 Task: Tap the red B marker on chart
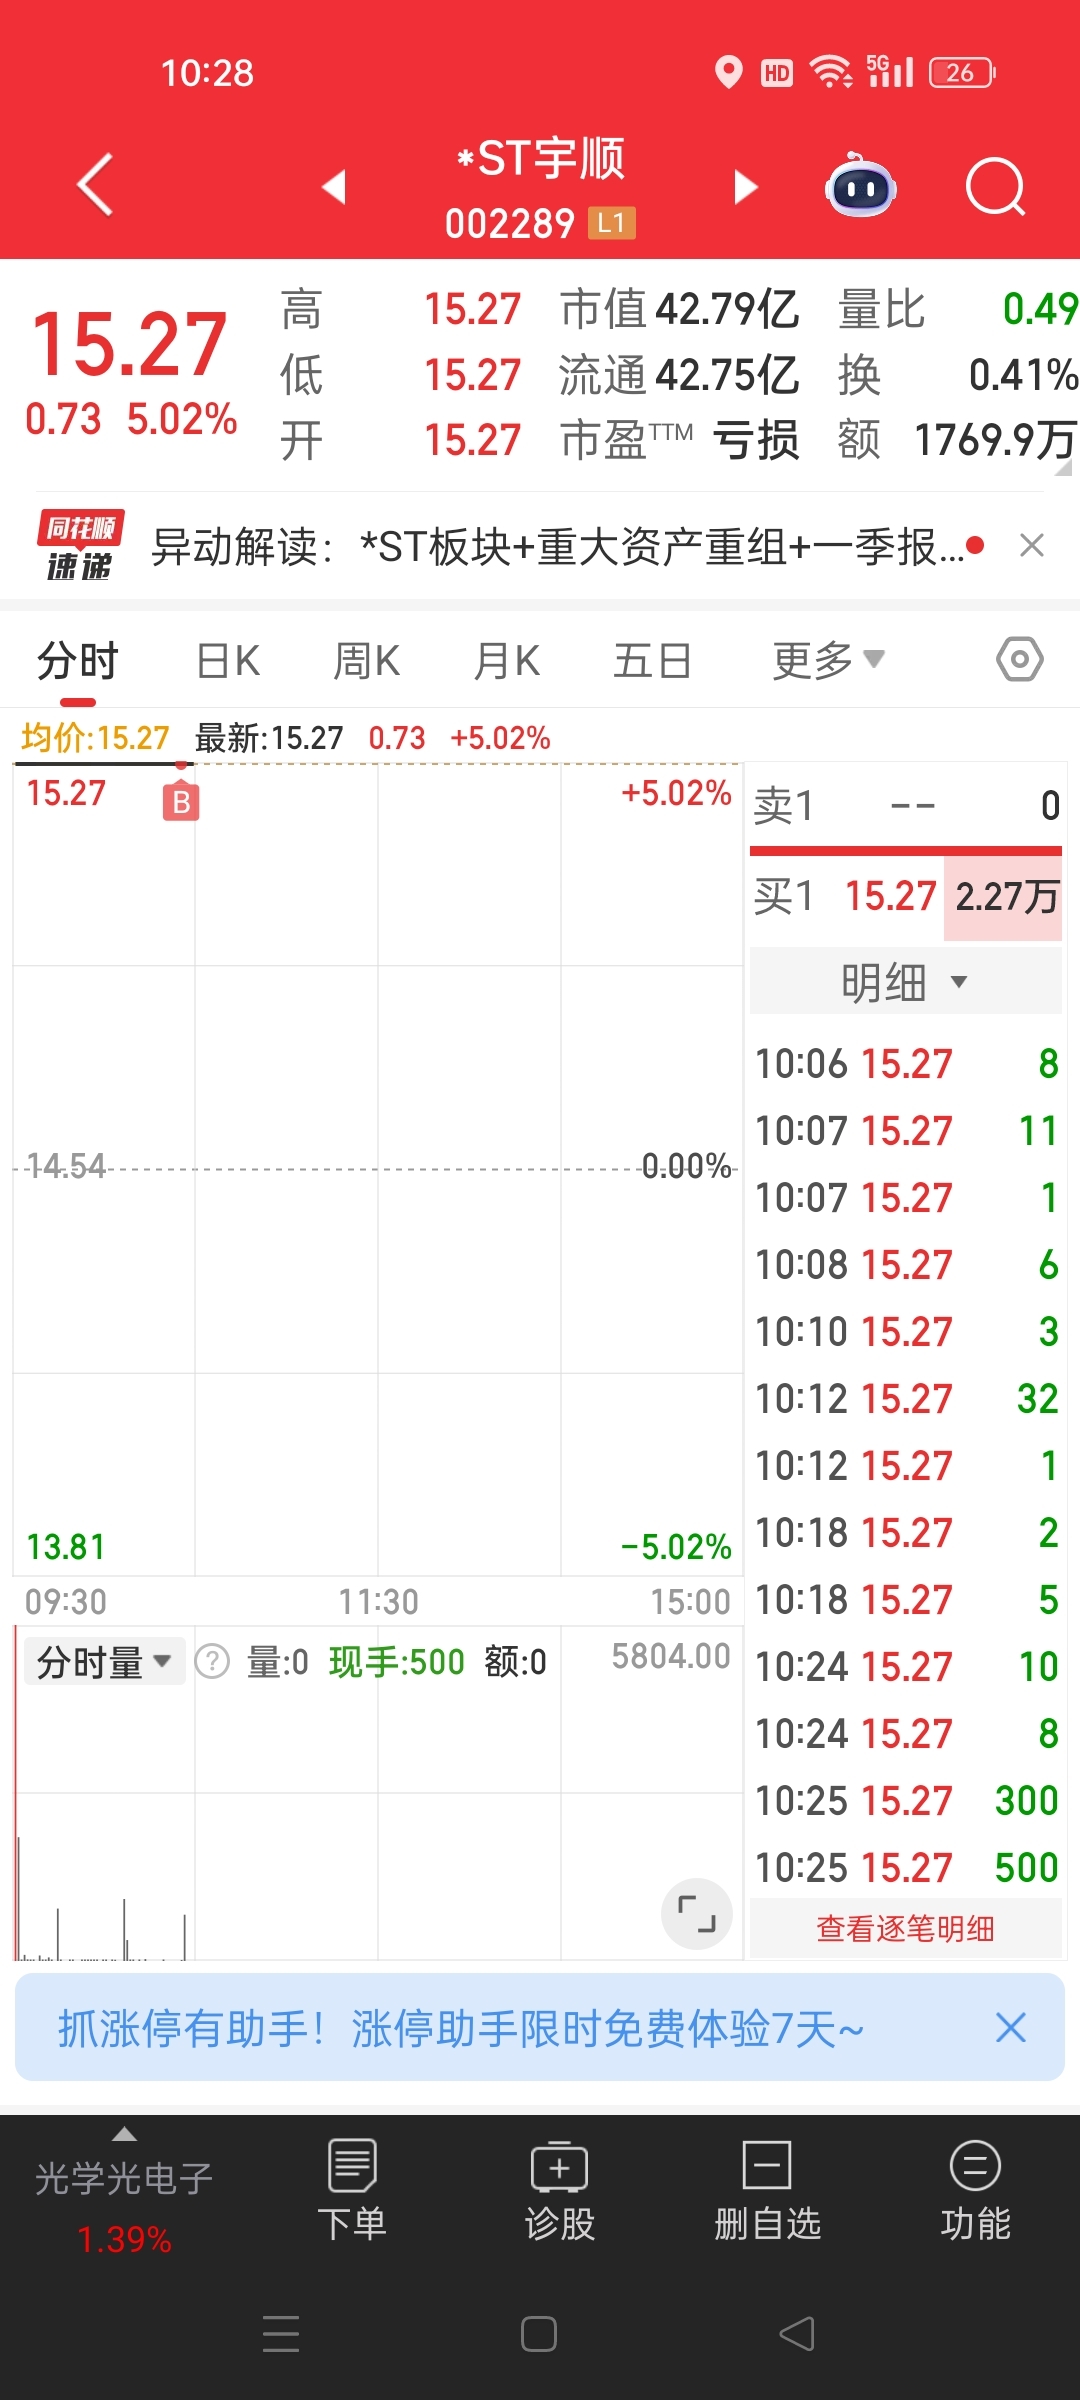click(181, 802)
